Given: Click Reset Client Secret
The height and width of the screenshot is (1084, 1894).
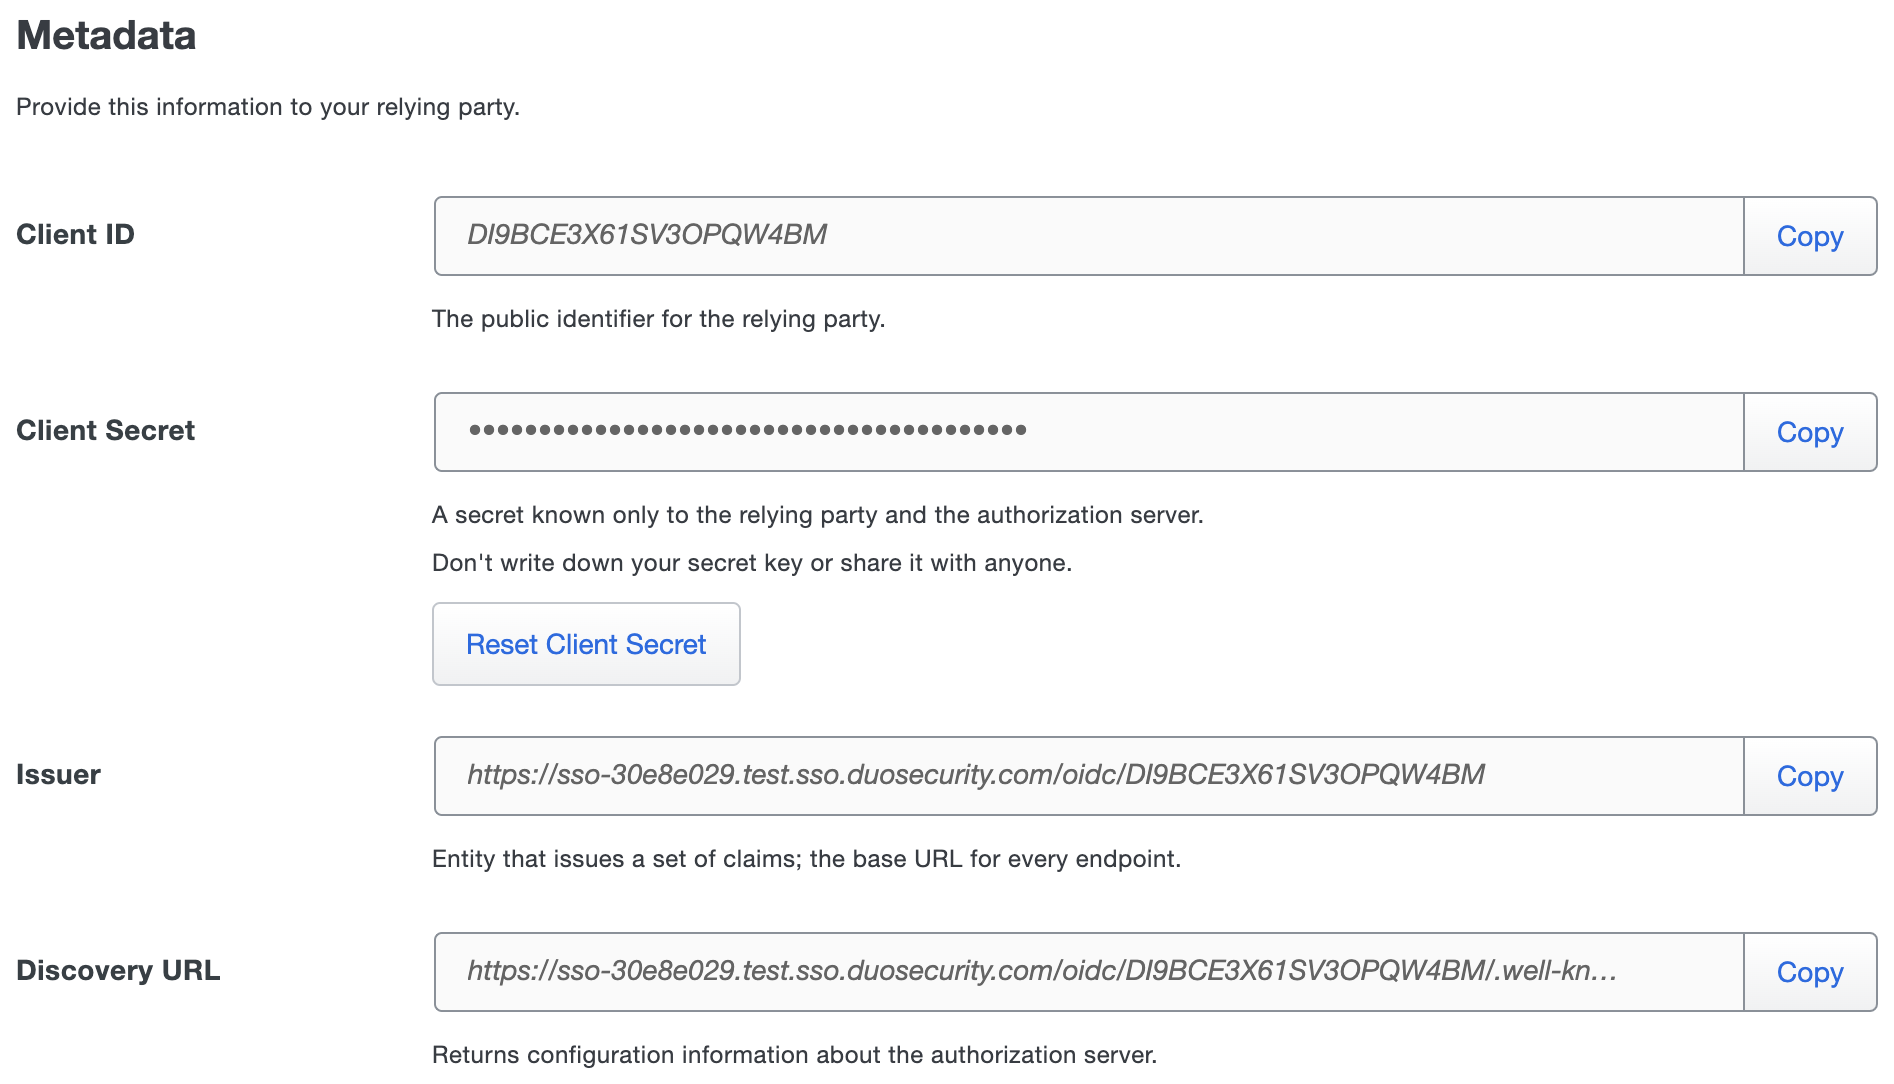Looking at the screenshot, I should tap(585, 644).
